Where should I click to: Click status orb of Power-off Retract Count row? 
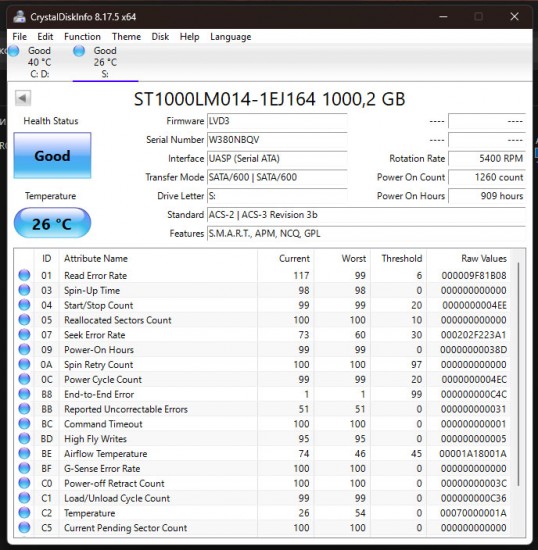24,483
